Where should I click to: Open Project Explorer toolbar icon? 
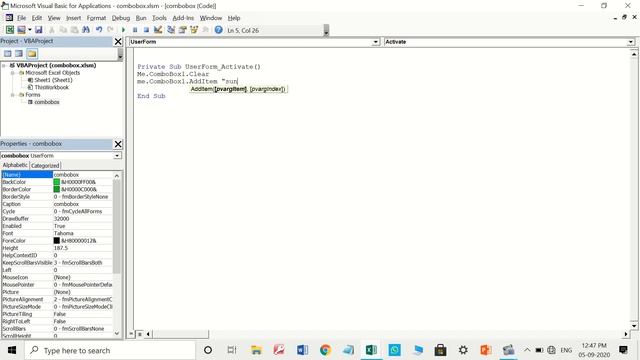[171, 30]
